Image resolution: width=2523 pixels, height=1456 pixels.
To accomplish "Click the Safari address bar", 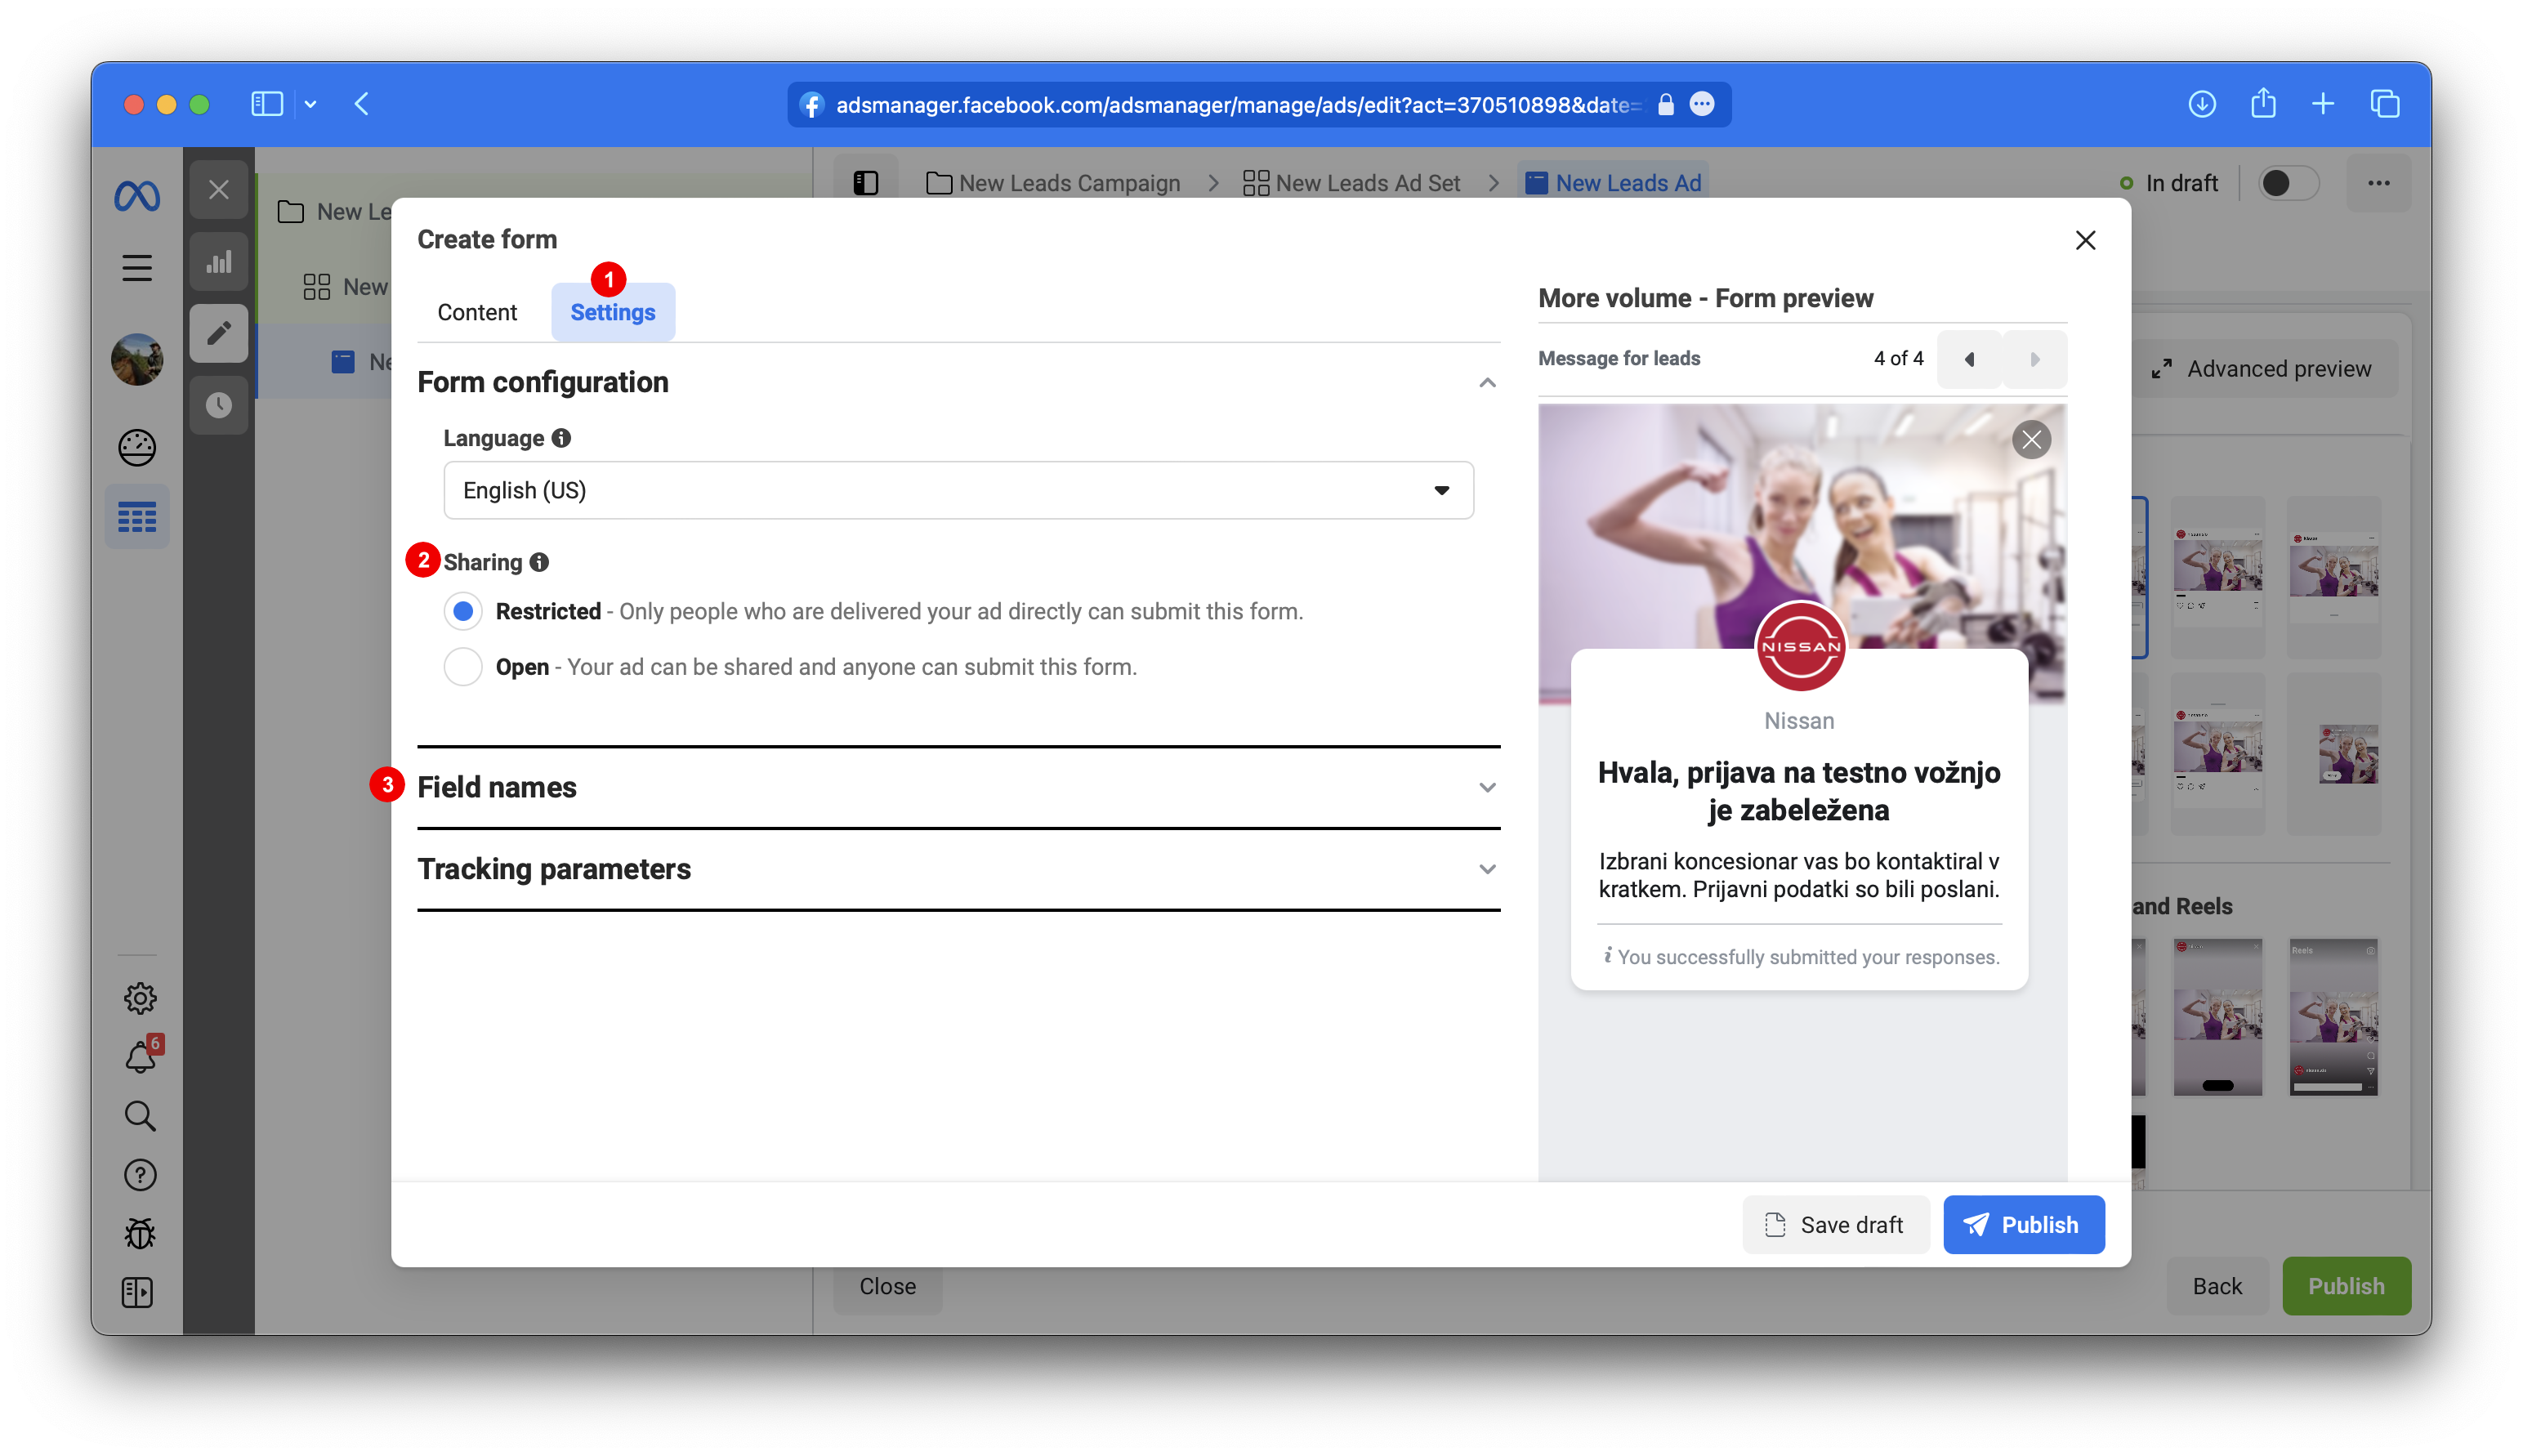I will [x=1236, y=105].
